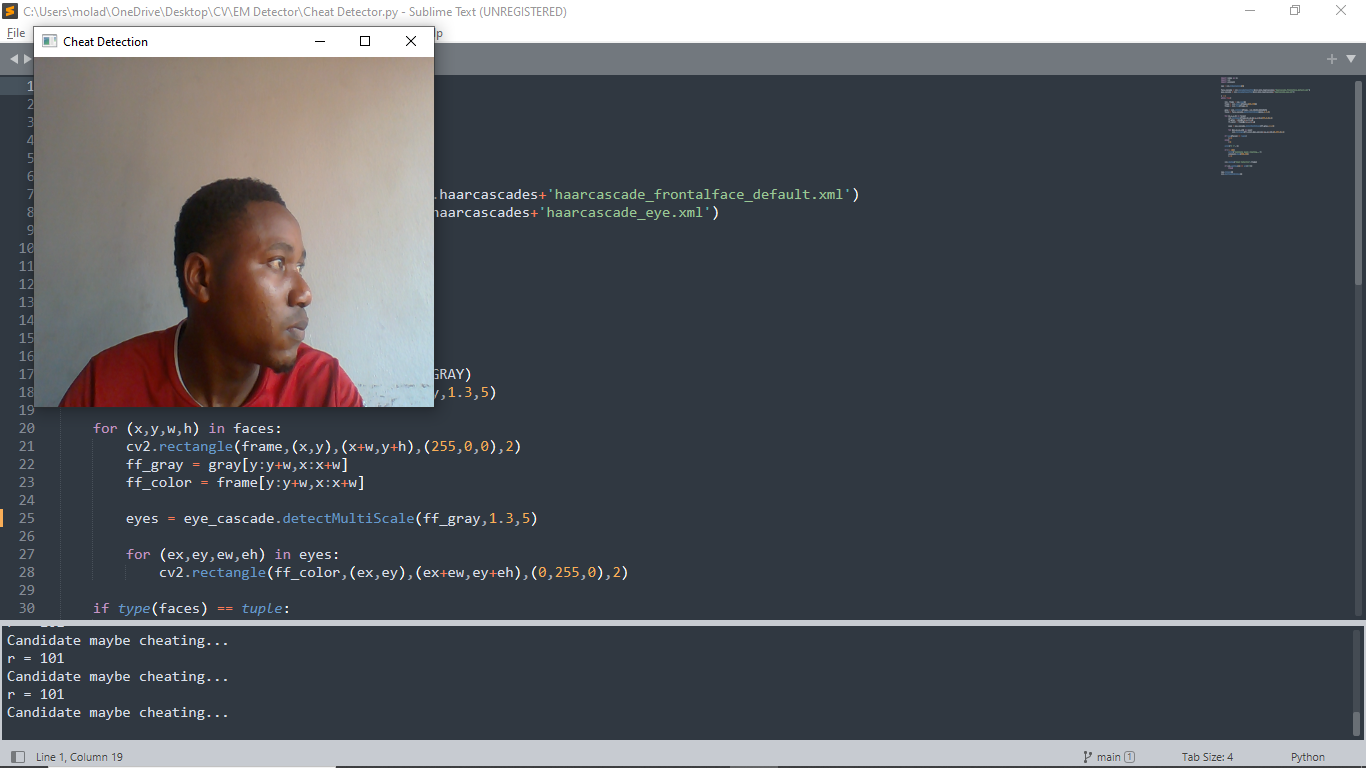Click the Line 1, Column 19 indicator
The height and width of the screenshot is (768, 1366).
tap(79, 757)
